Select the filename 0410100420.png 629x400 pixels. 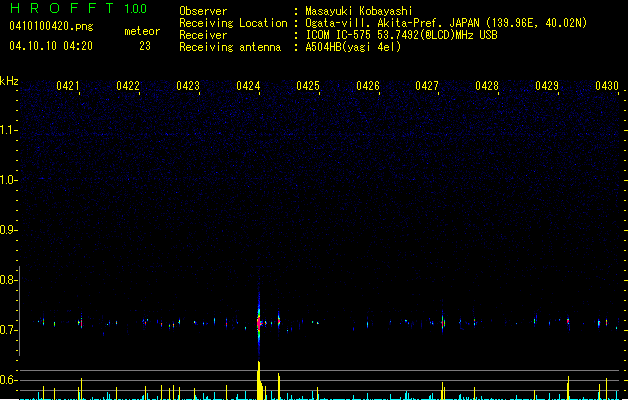tap(51, 26)
